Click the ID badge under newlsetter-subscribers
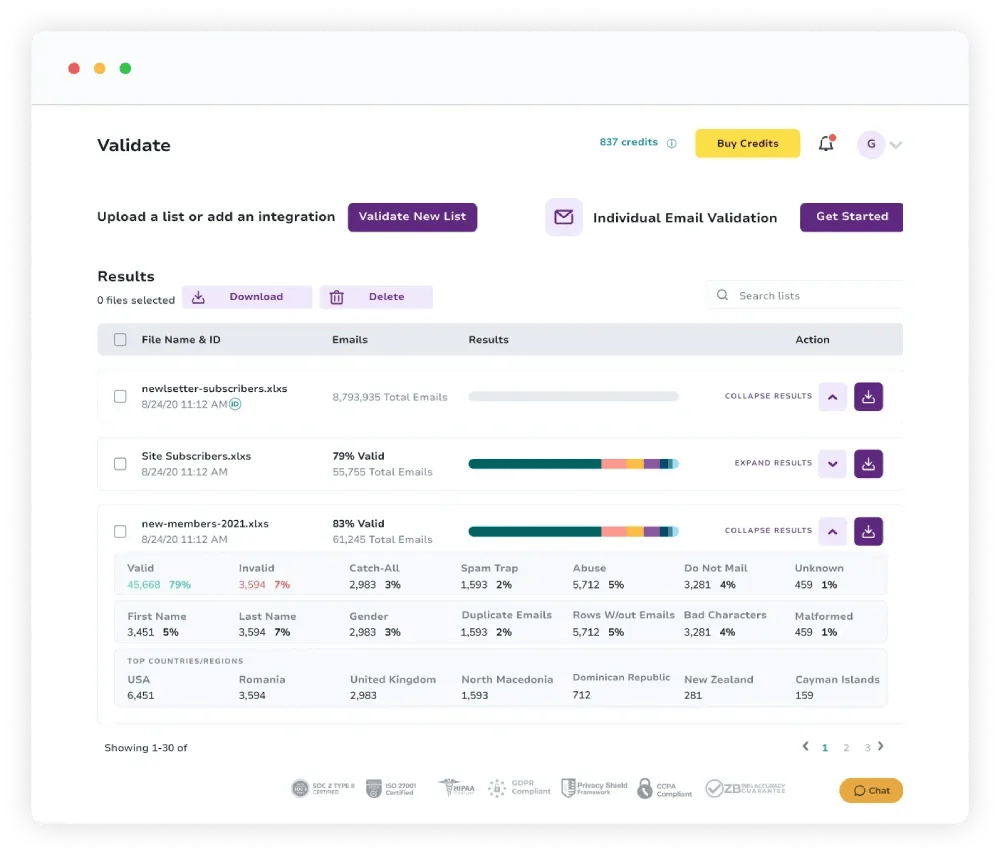 click(235, 404)
